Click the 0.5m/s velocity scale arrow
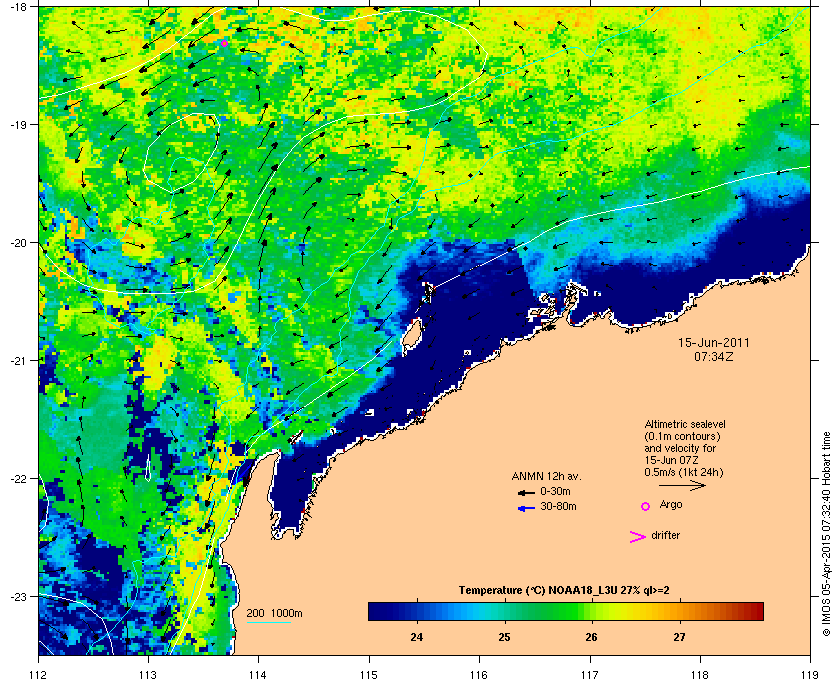840x680 pixels. coord(682,485)
